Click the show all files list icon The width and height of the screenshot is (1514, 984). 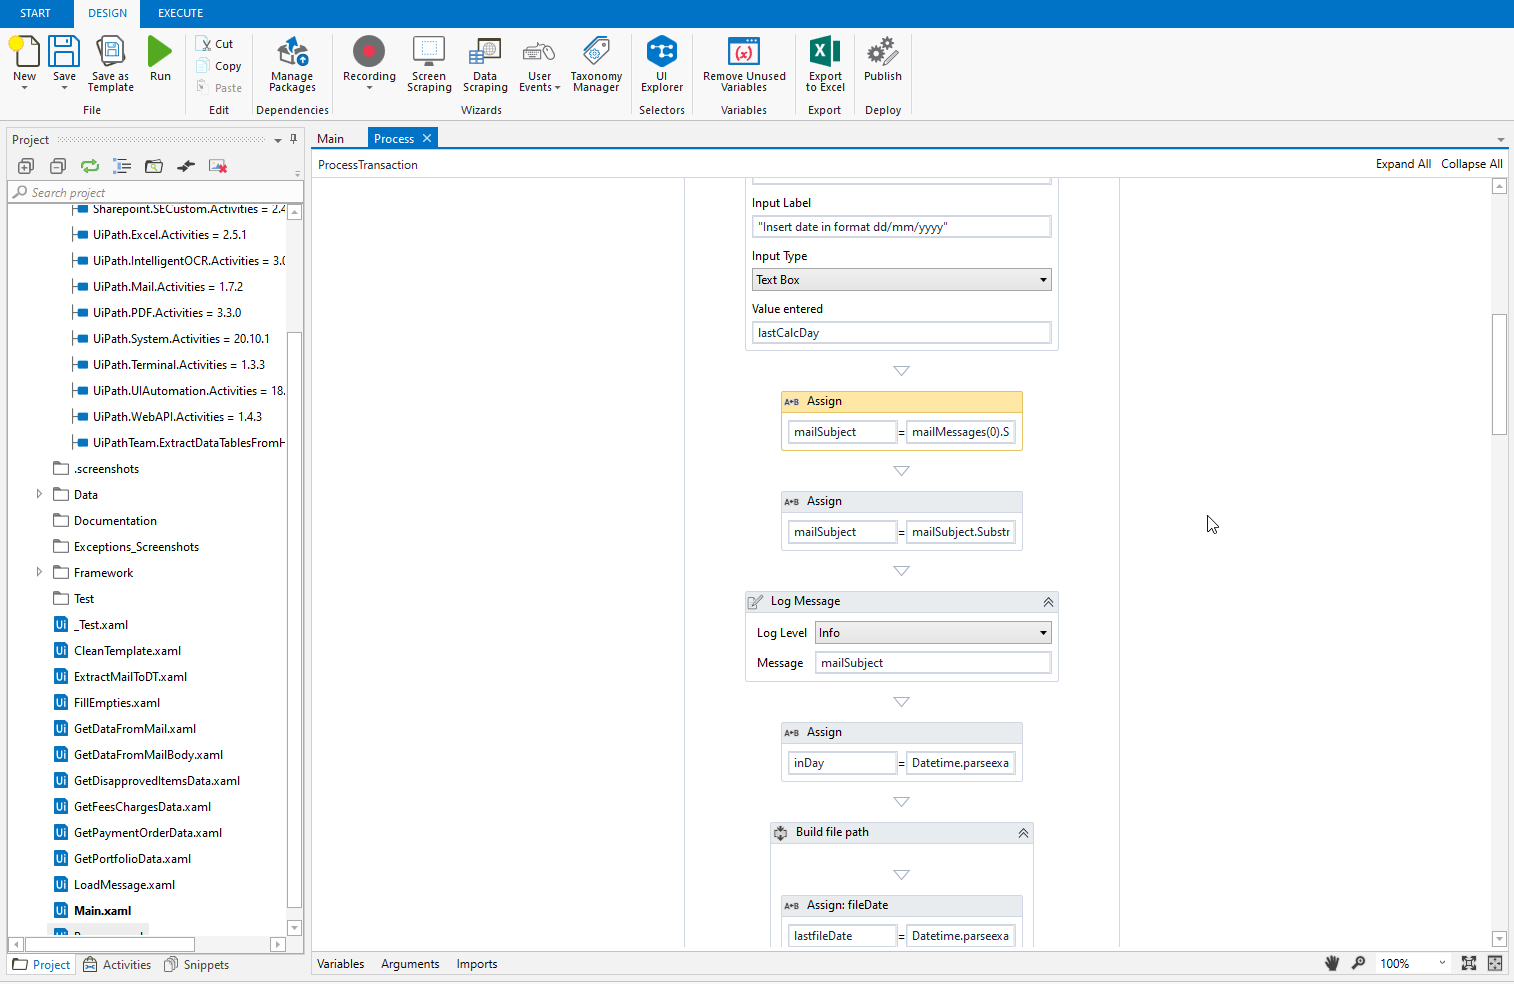[122, 166]
